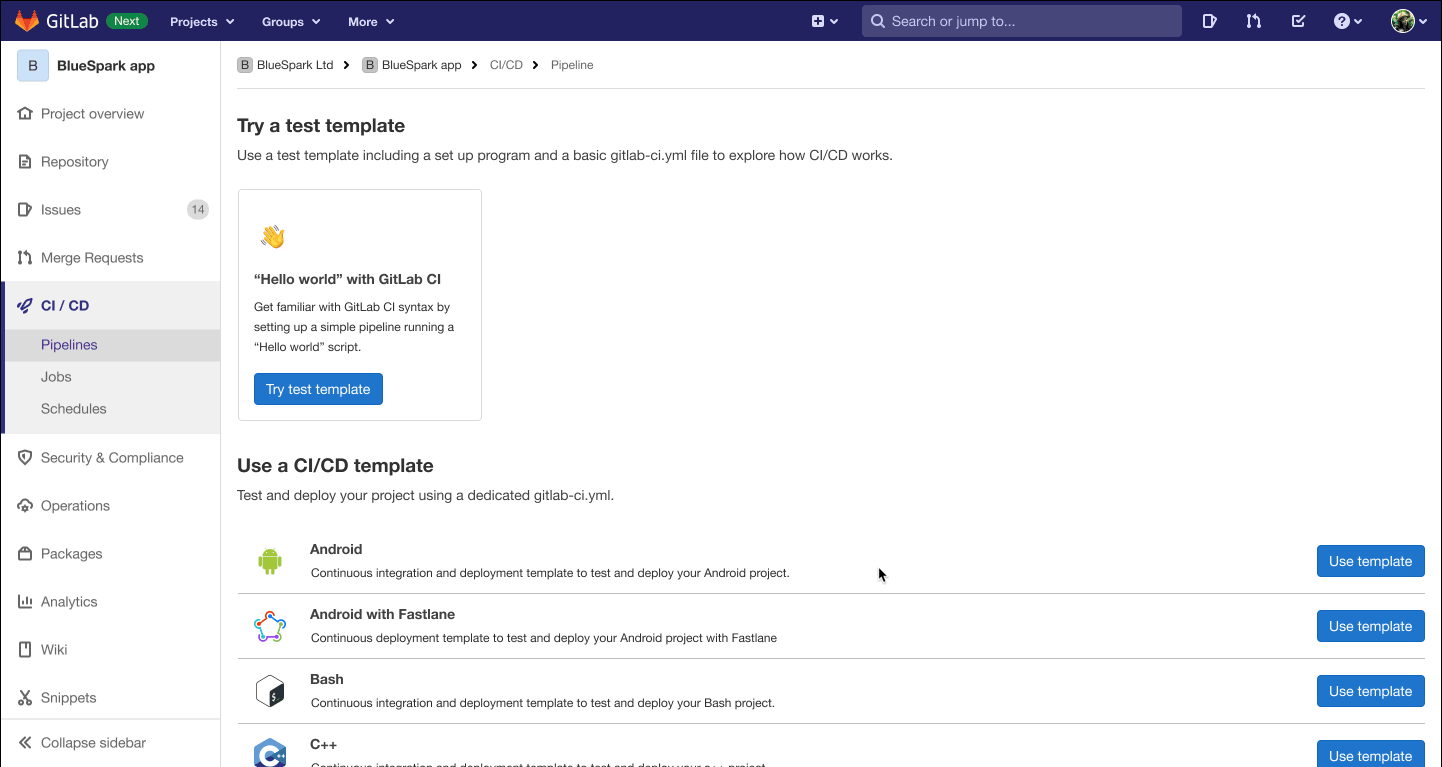Click the Bash template icon
This screenshot has width=1442, height=767.
pyautogui.click(x=269, y=690)
